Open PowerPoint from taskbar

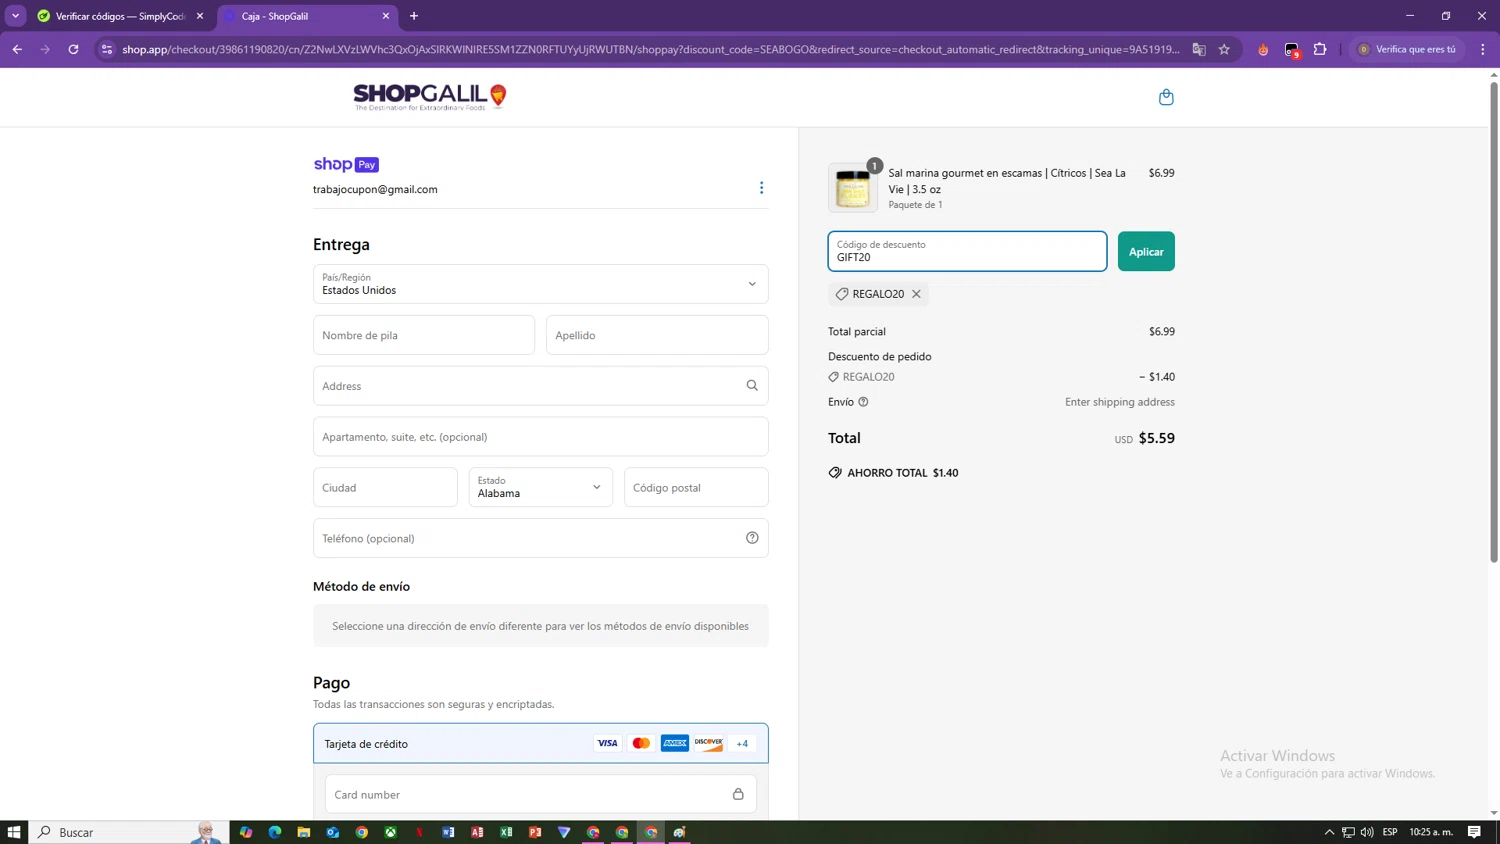click(x=535, y=832)
